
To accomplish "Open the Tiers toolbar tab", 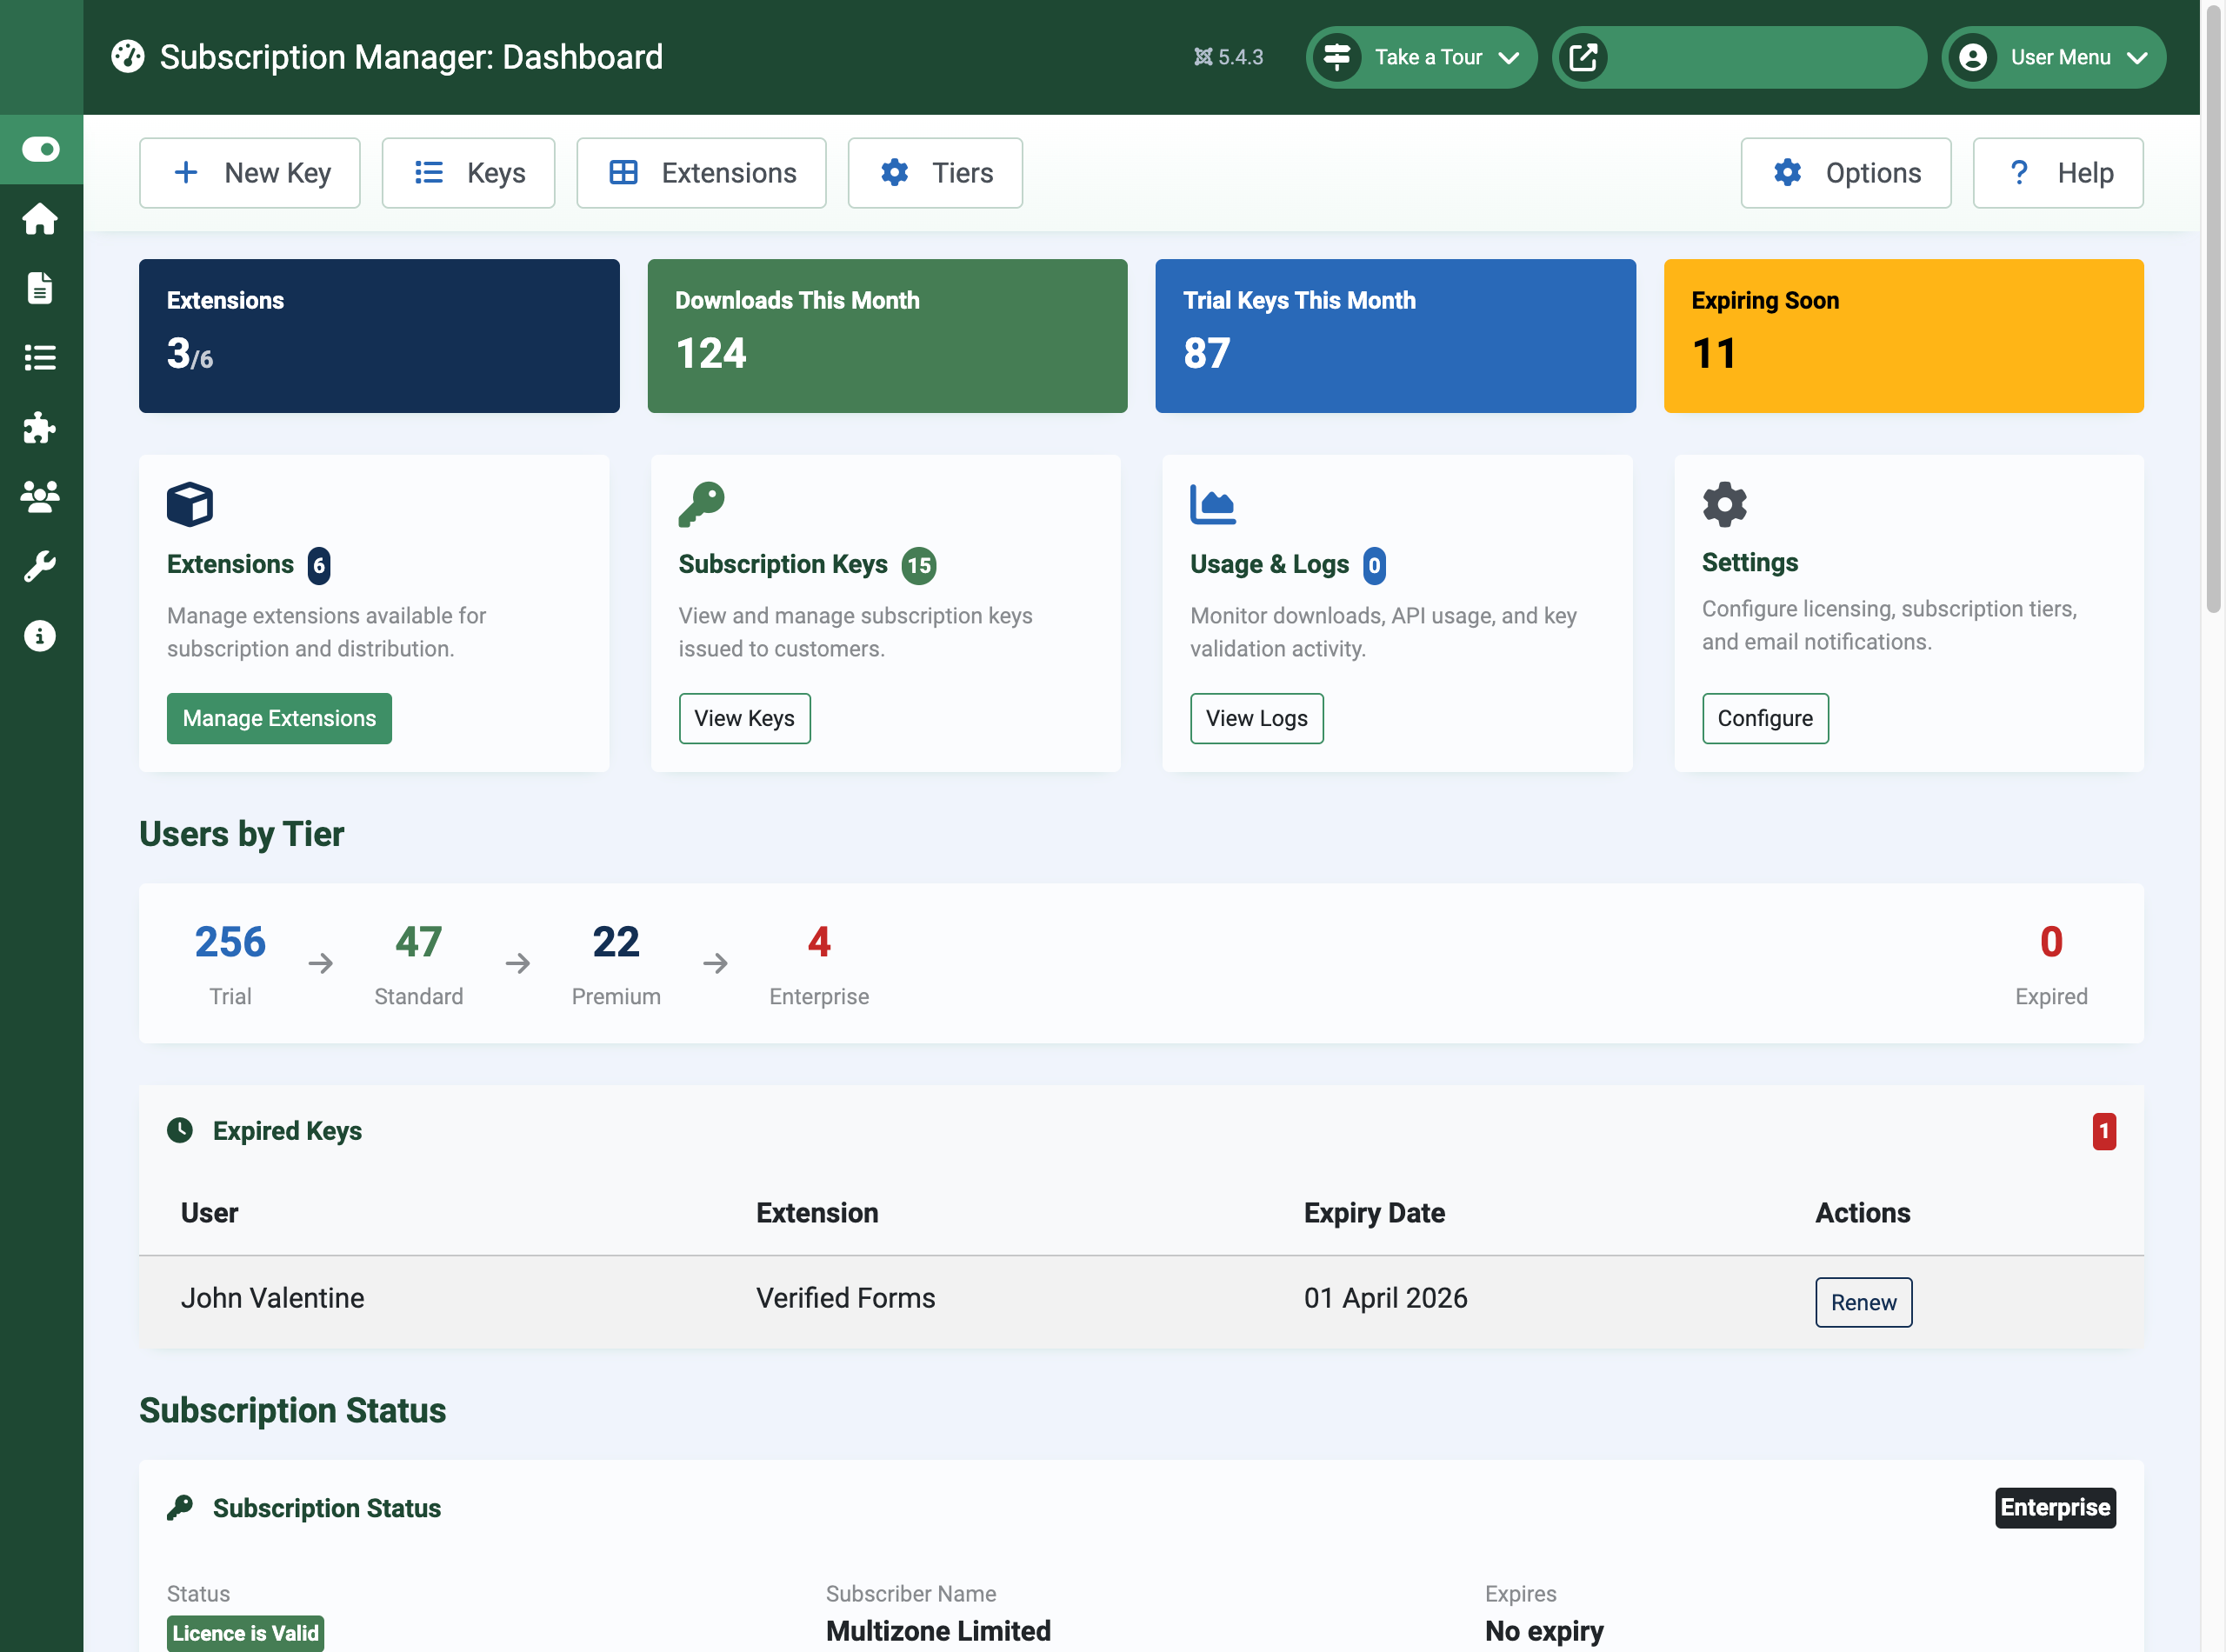I will pos(934,172).
